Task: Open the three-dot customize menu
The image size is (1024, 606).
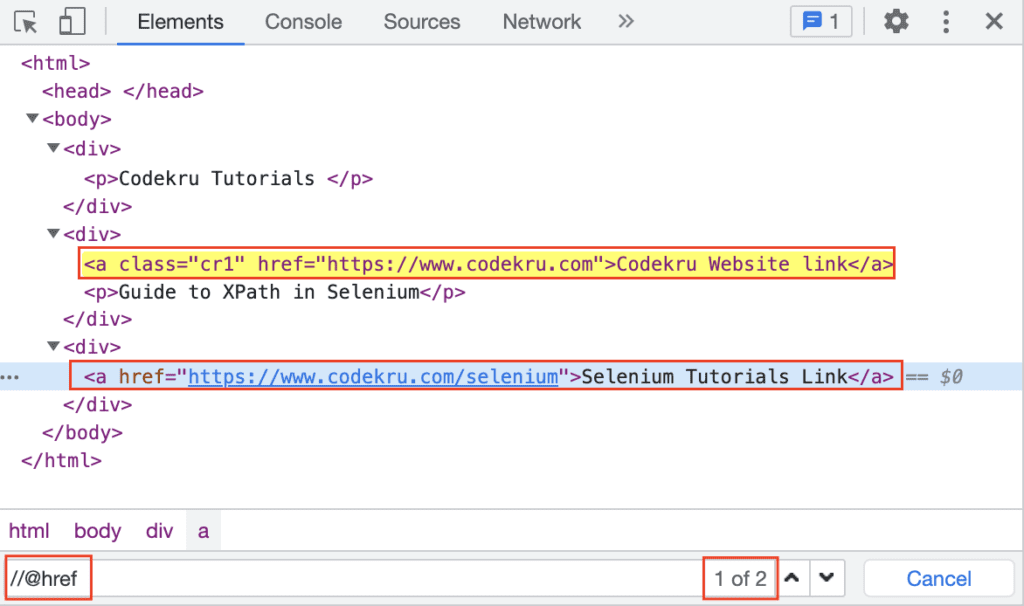Action: pyautogui.click(x=945, y=21)
